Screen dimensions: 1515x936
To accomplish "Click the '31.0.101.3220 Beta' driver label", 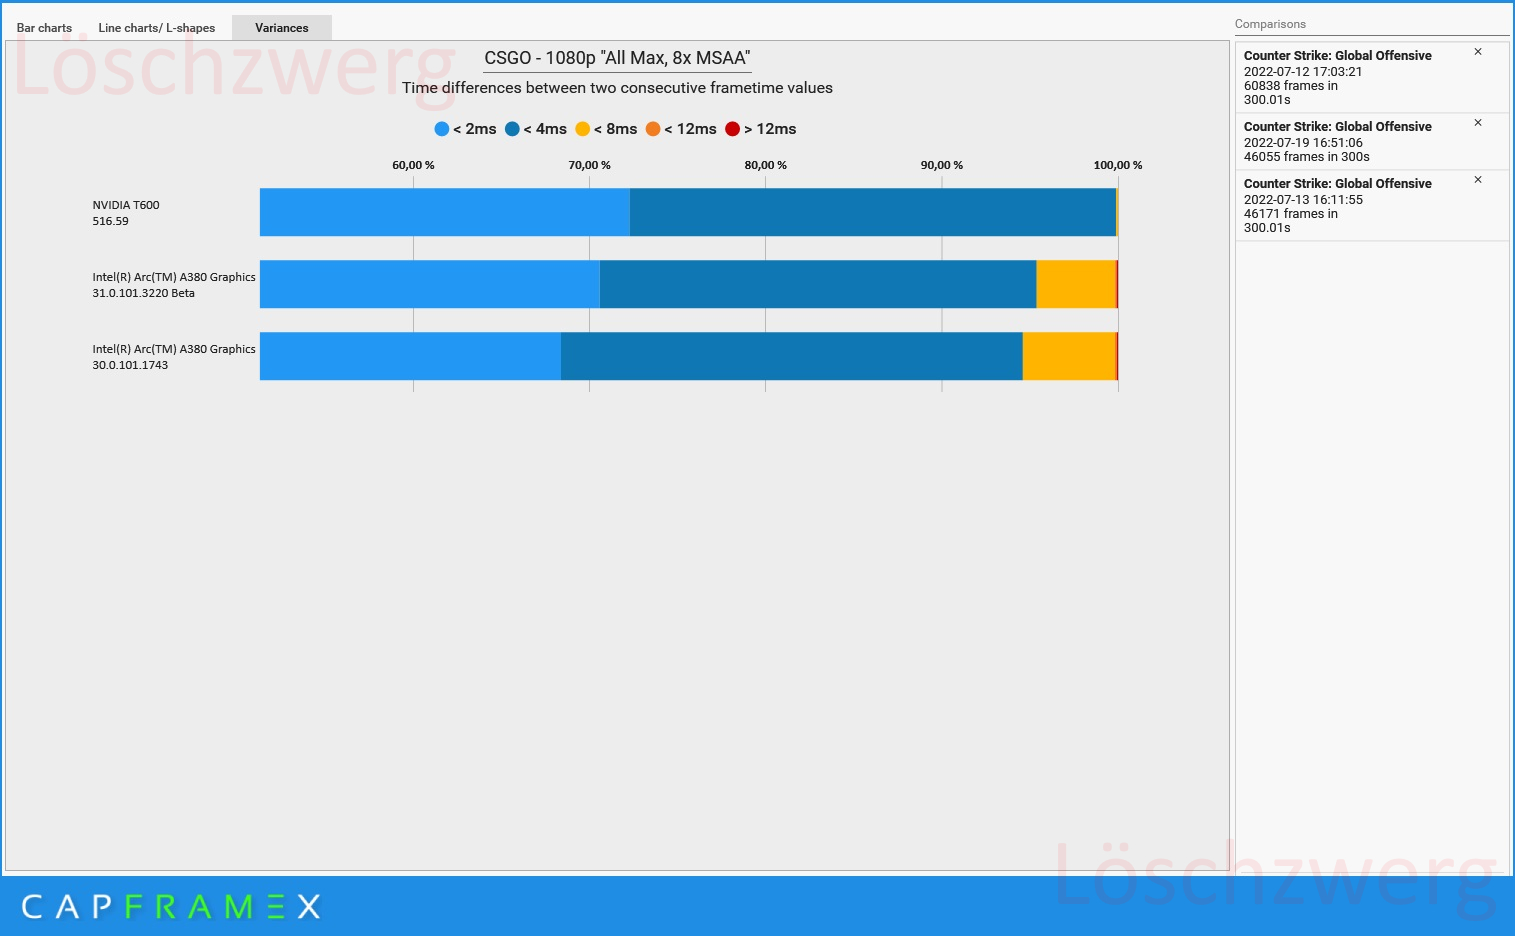I will pos(144,293).
